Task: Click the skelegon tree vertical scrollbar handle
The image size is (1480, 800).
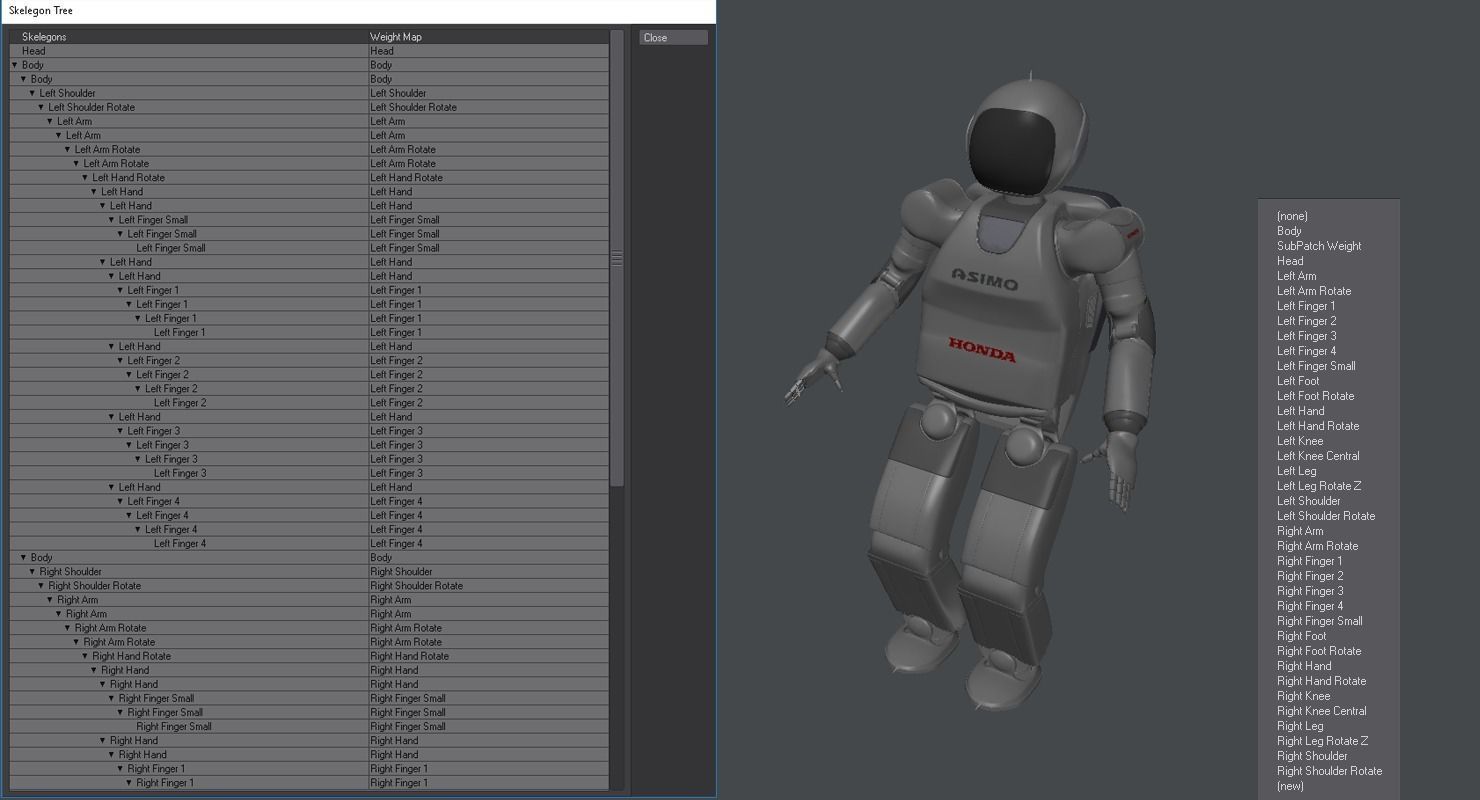Action: click(x=617, y=259)
